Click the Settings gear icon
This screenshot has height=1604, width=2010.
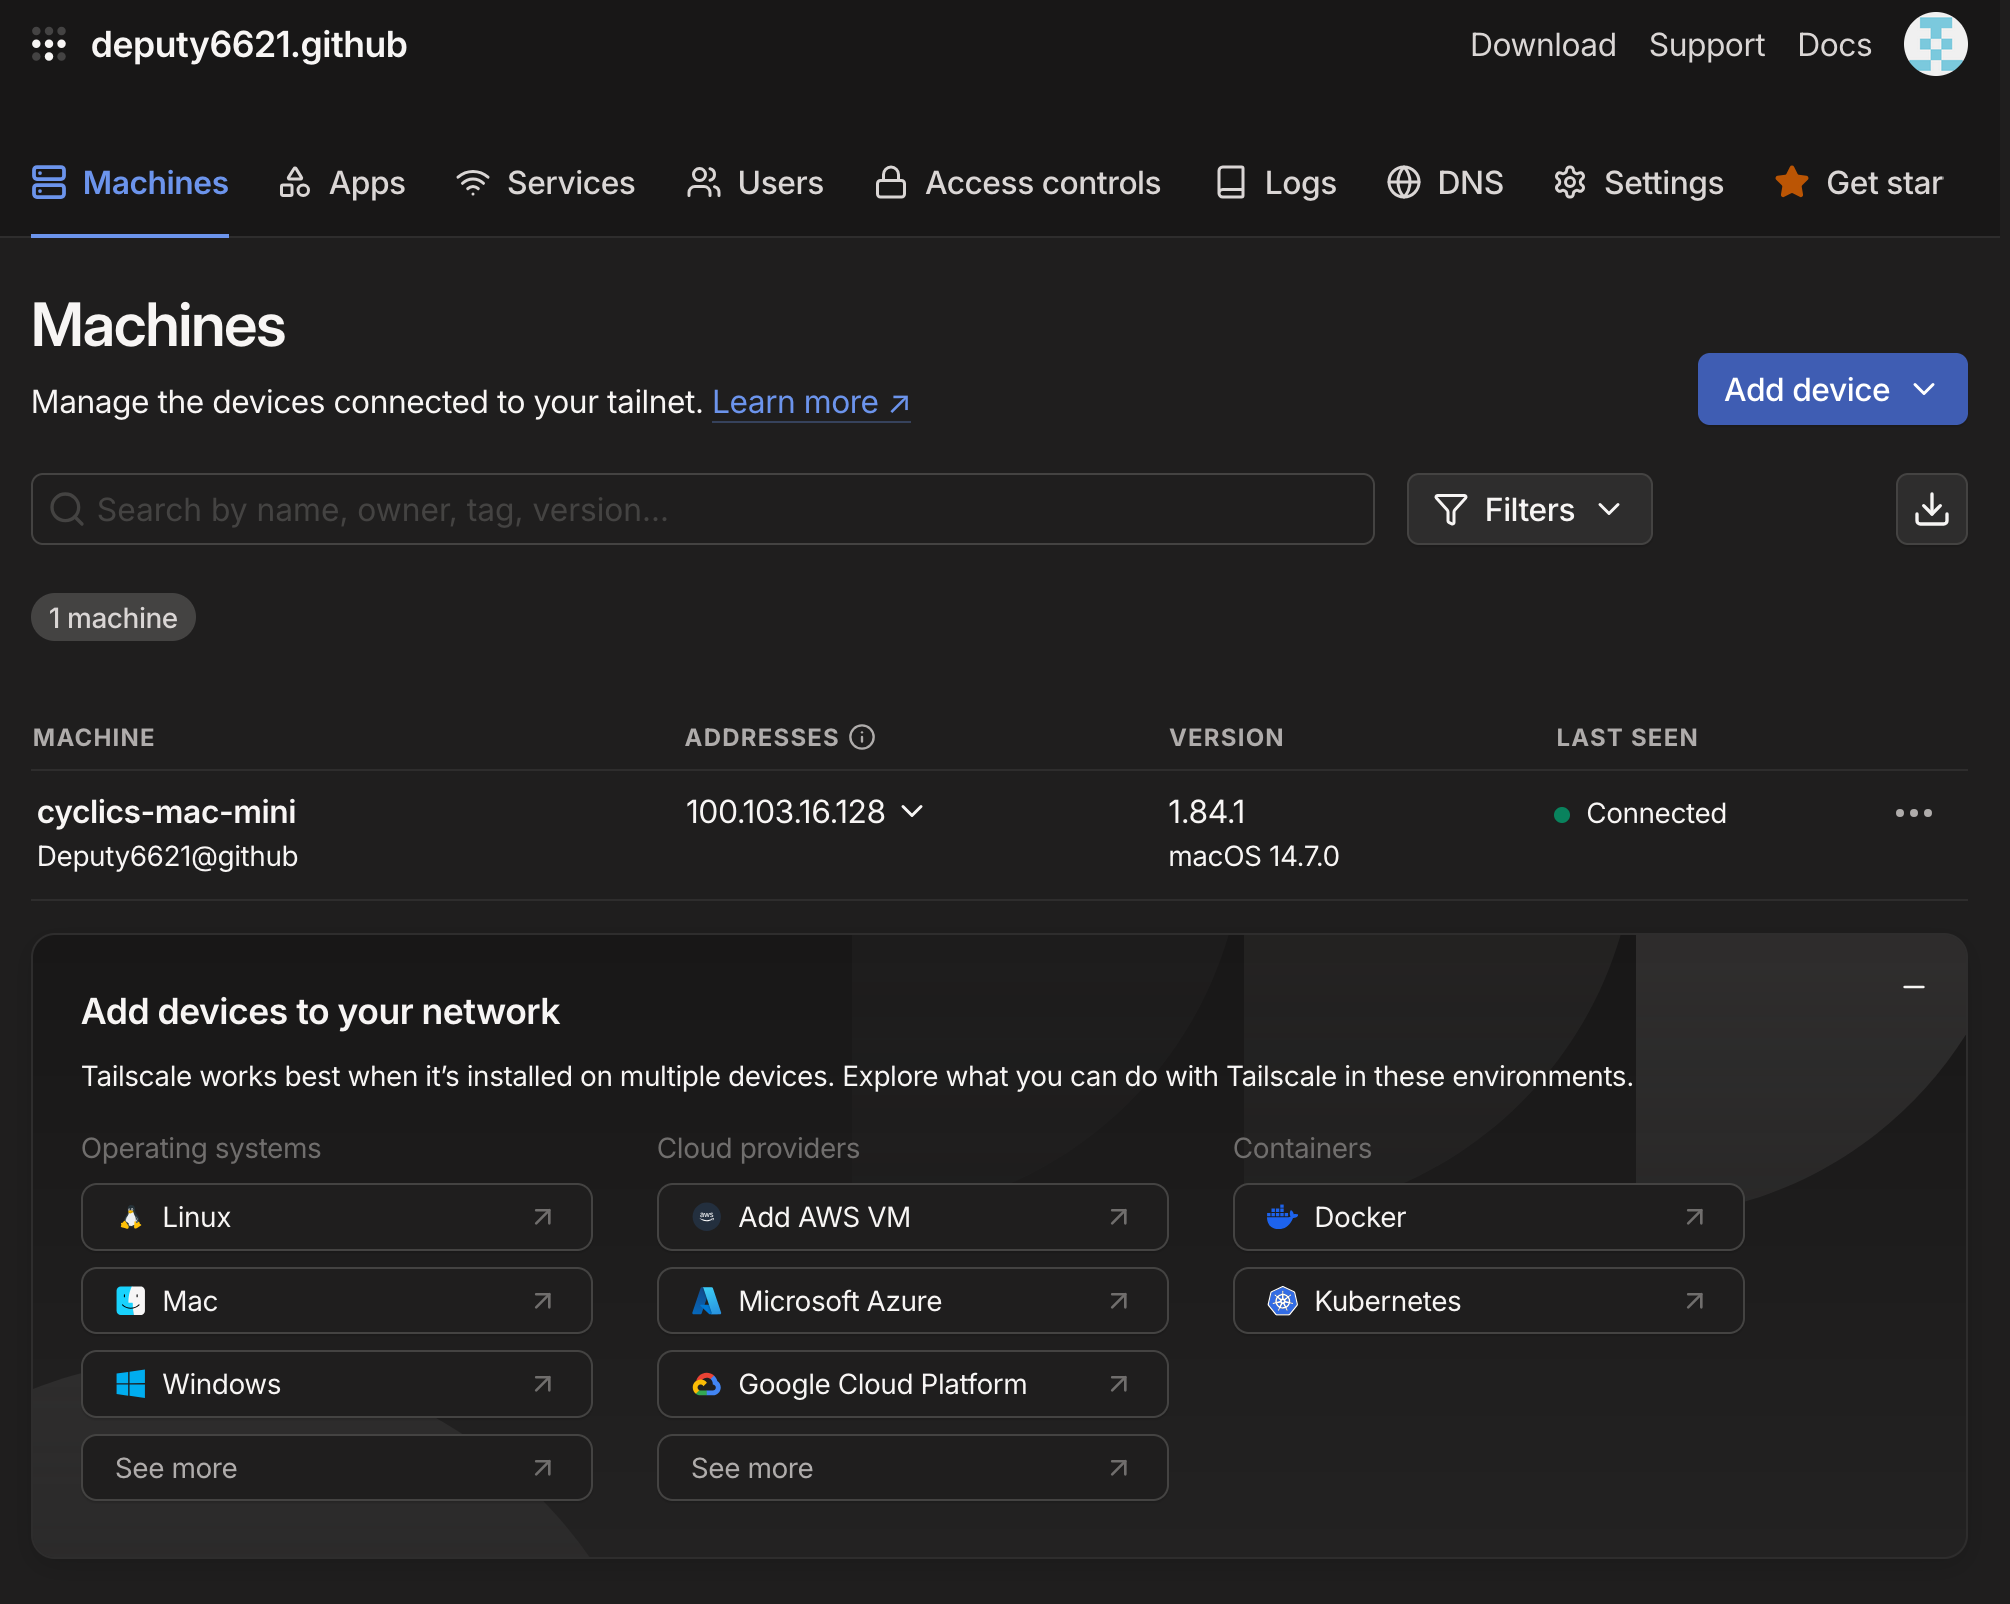point(1570,182)
